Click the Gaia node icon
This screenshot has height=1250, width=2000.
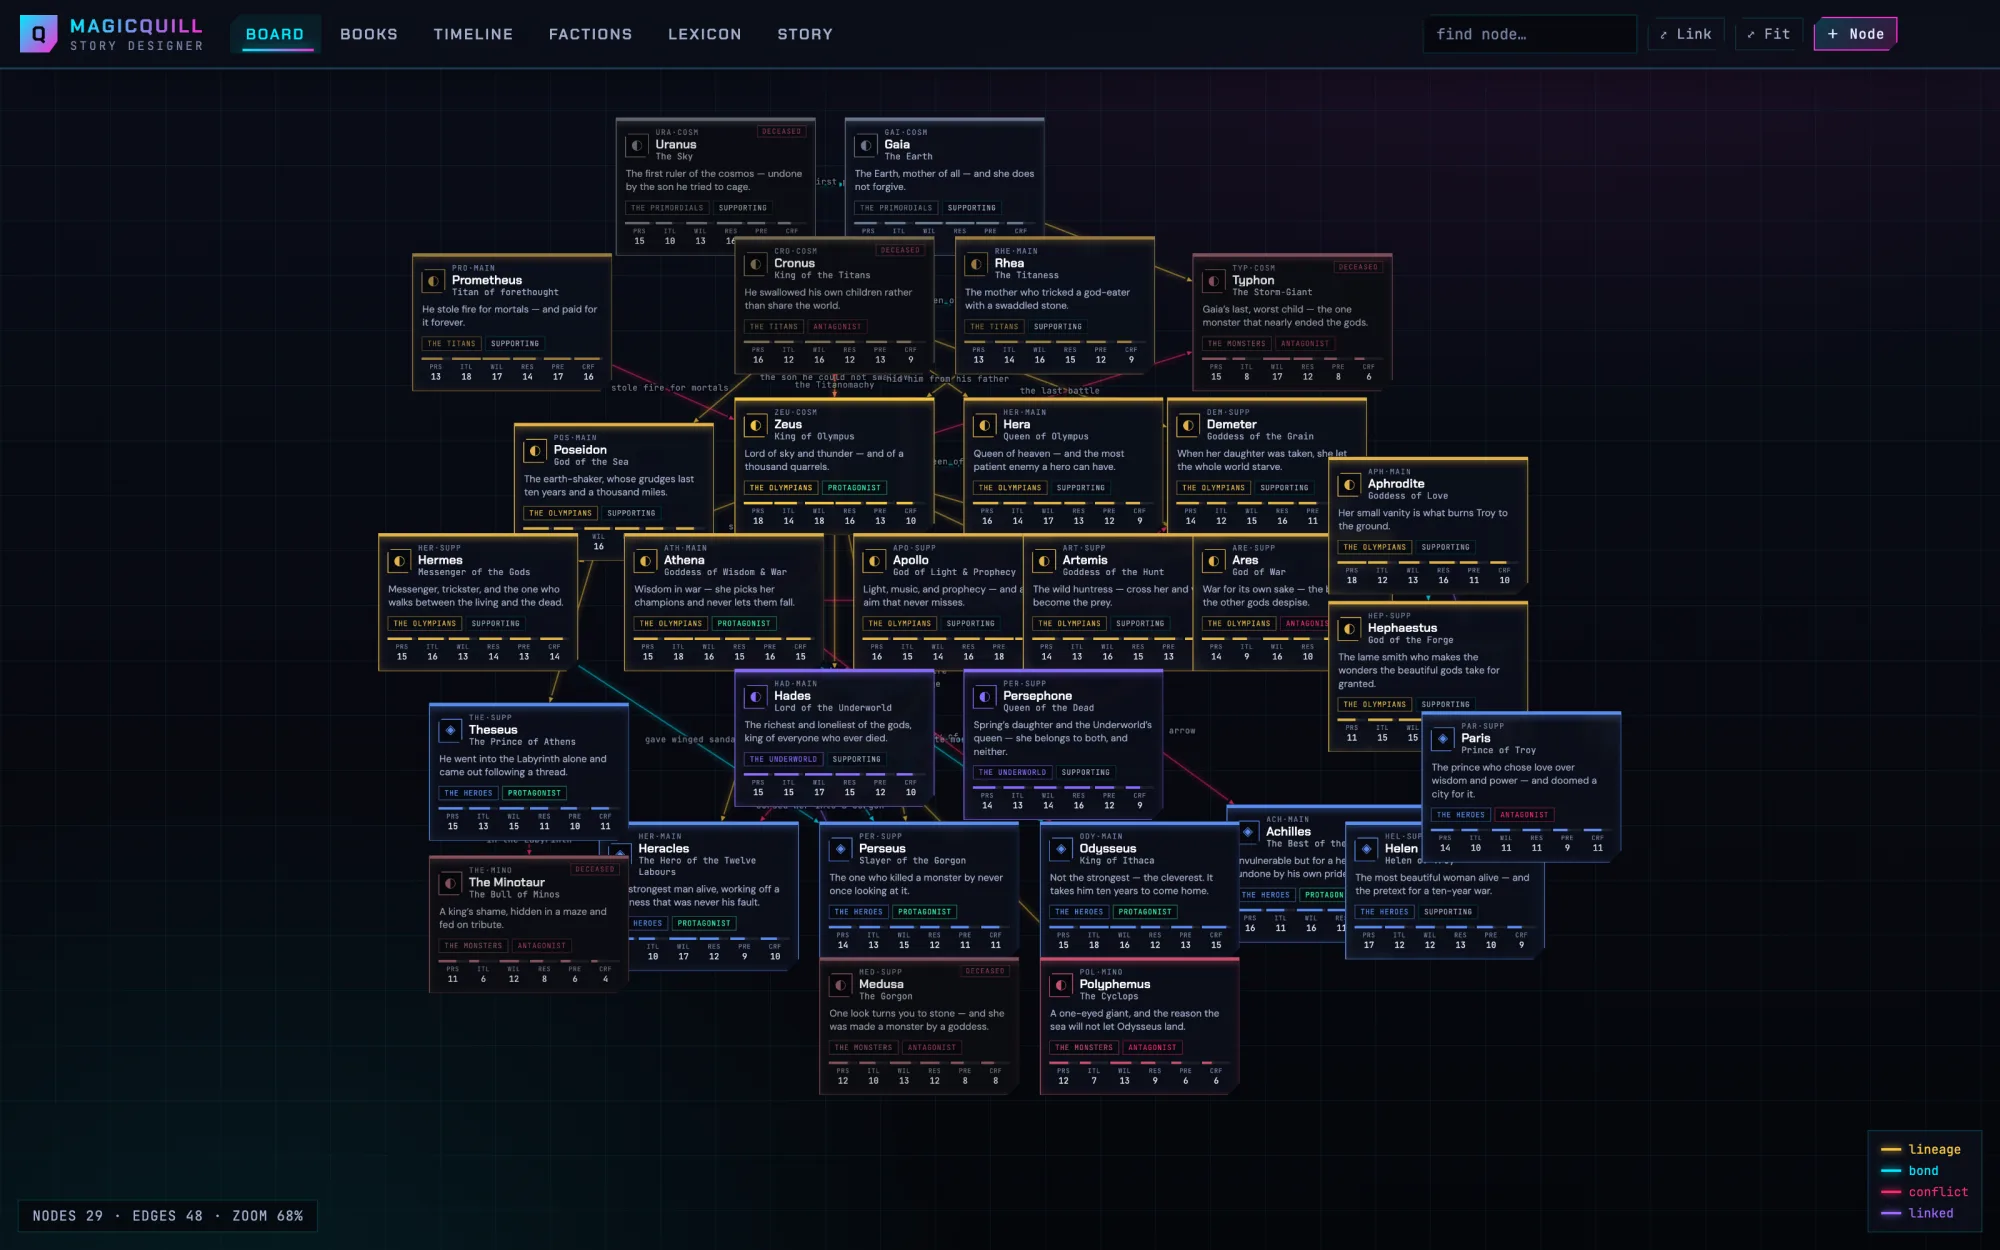(x=866, y=146)
